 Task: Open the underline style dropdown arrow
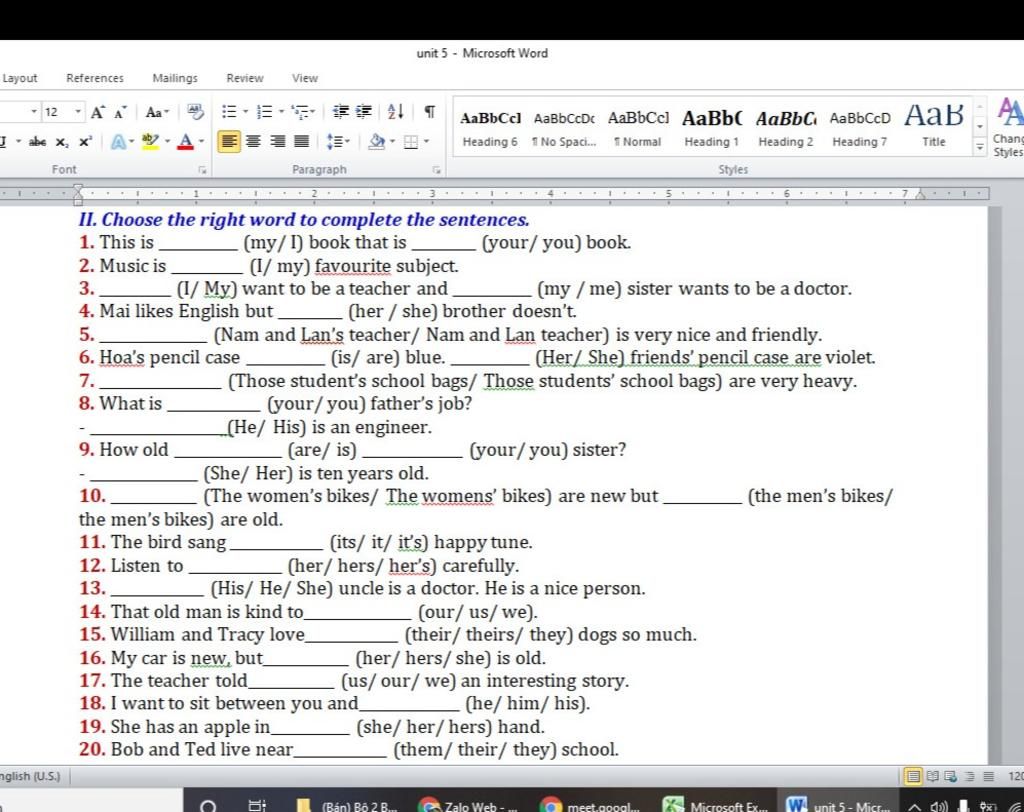(18, 141)
